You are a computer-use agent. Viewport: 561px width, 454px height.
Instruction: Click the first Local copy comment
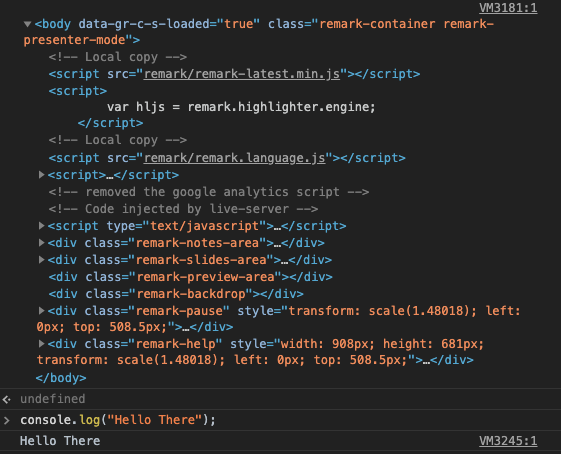tap(118, 57)
